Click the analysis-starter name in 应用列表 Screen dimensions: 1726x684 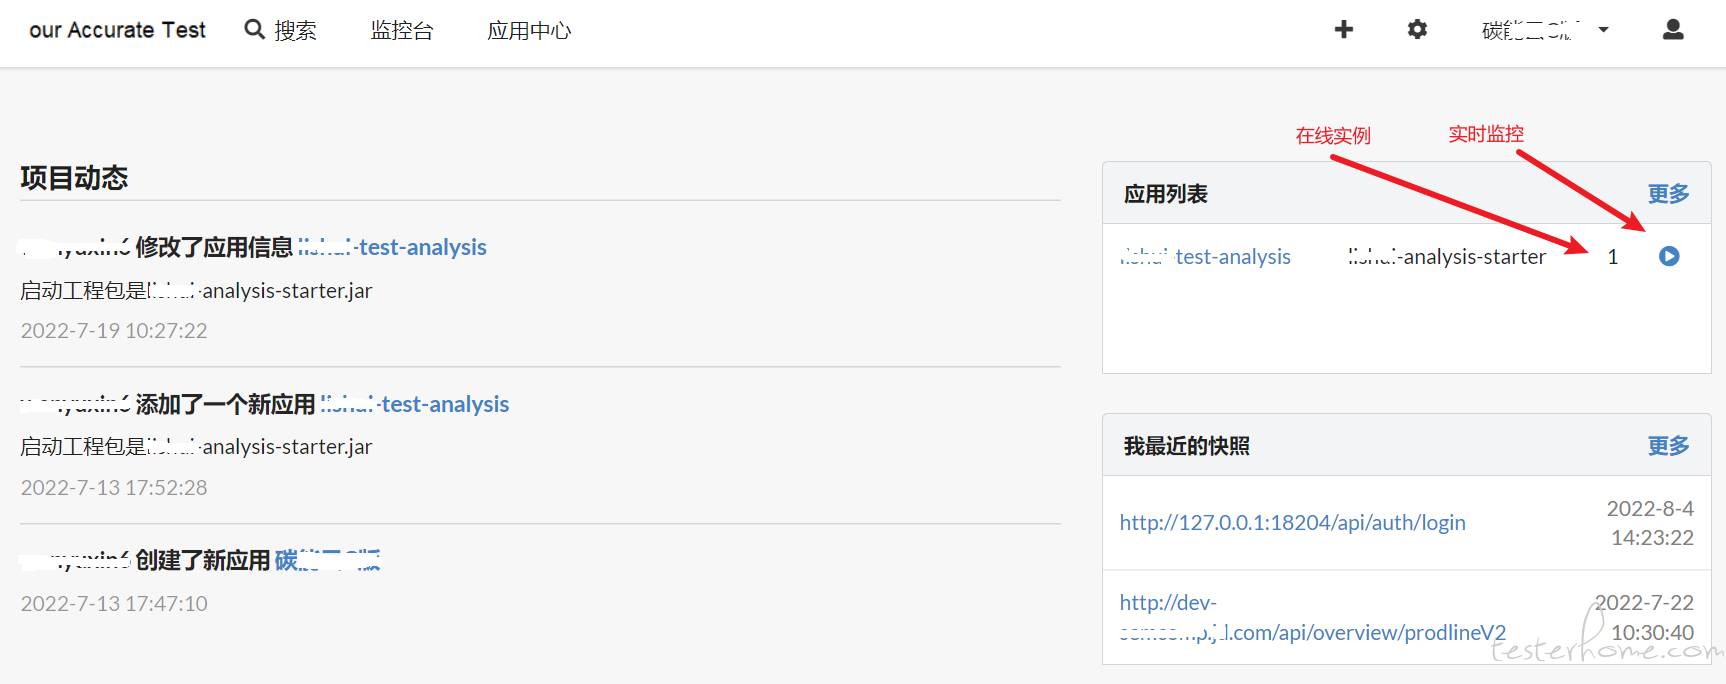1446,257
